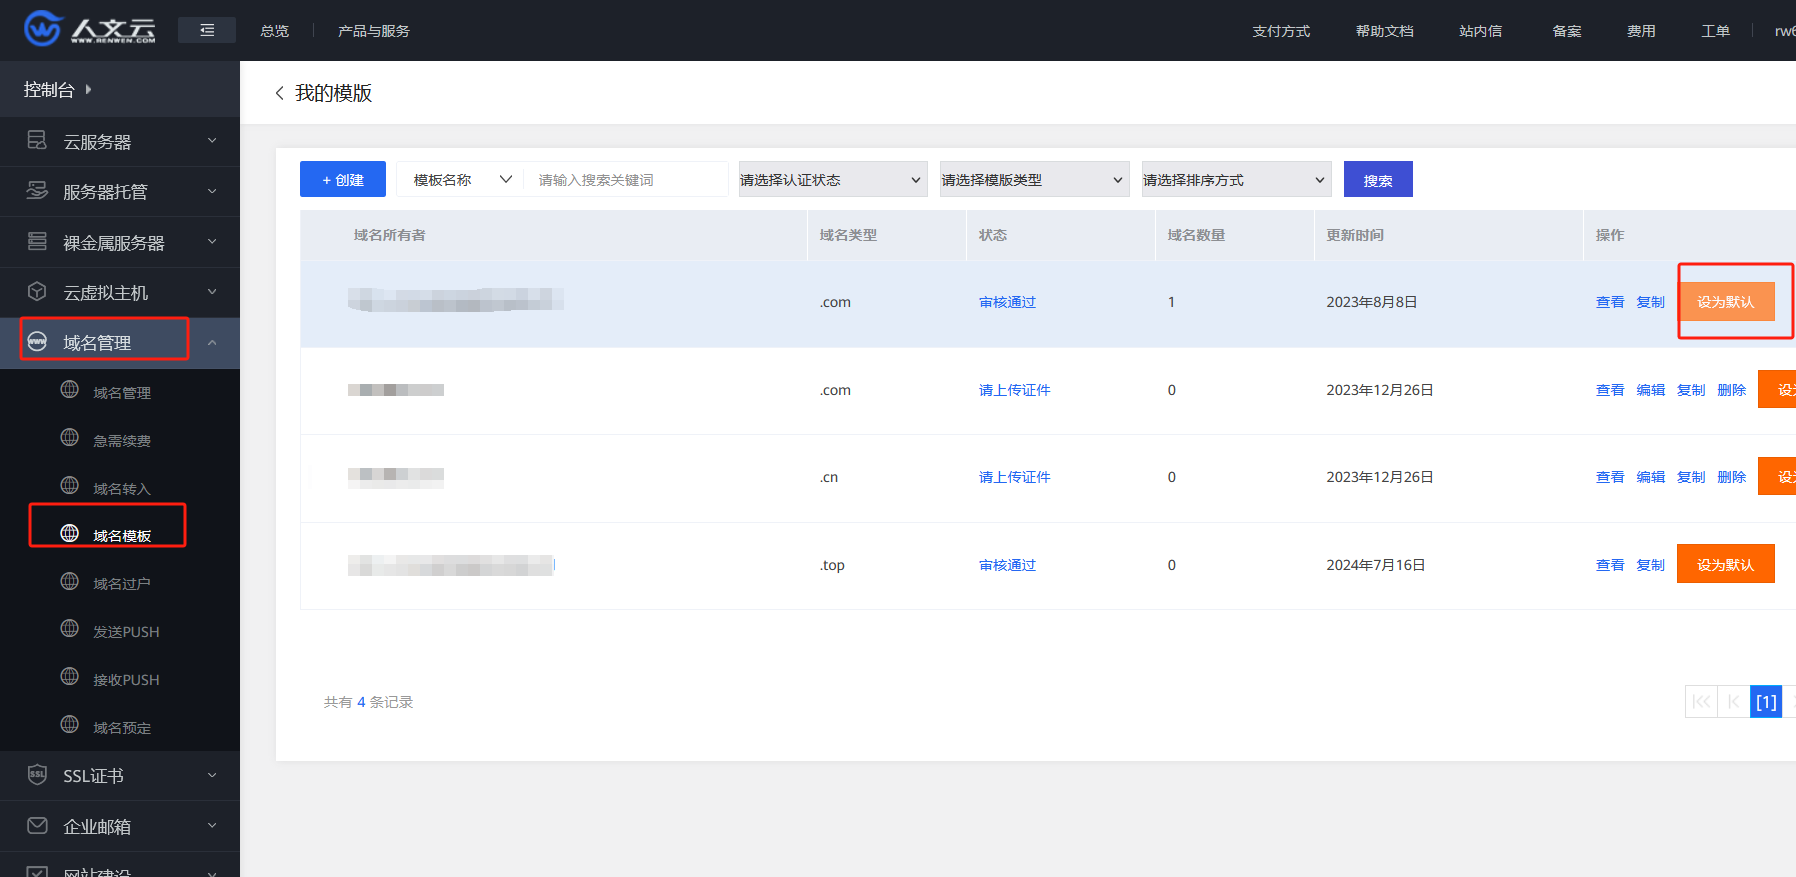Click the bare metal server icon
1796x877 pixels.
[37, 241]
